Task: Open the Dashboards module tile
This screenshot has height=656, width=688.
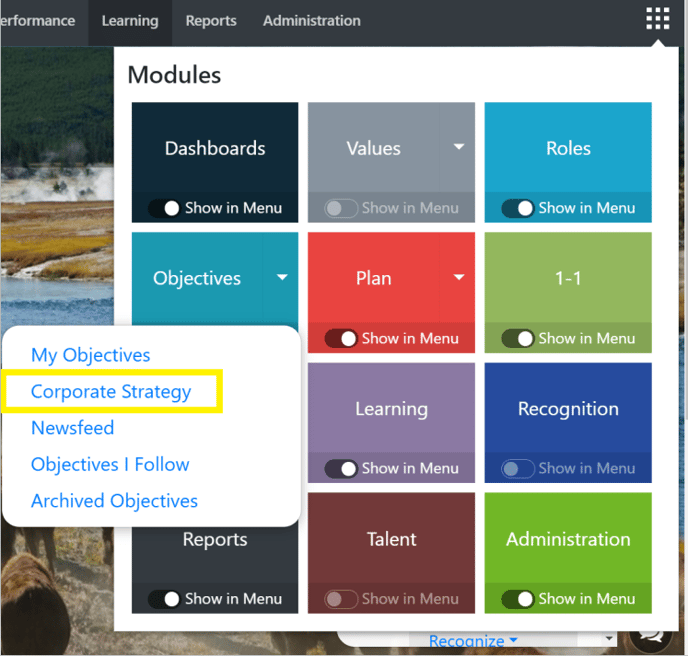Action: 215,148
